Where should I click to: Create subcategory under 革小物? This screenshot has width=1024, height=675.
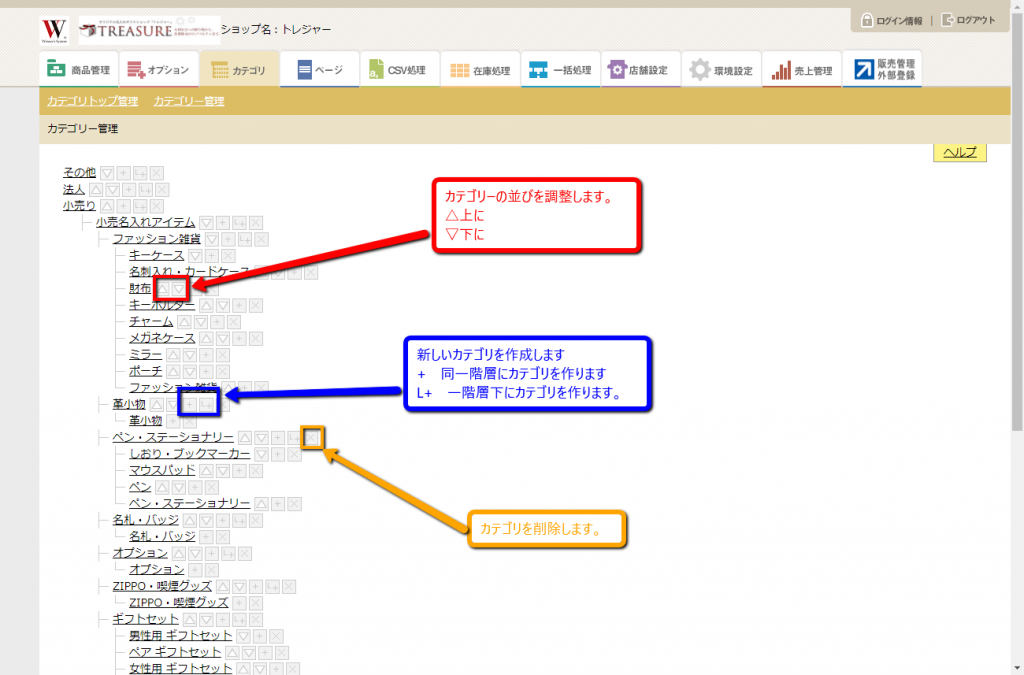click(207, 404)
